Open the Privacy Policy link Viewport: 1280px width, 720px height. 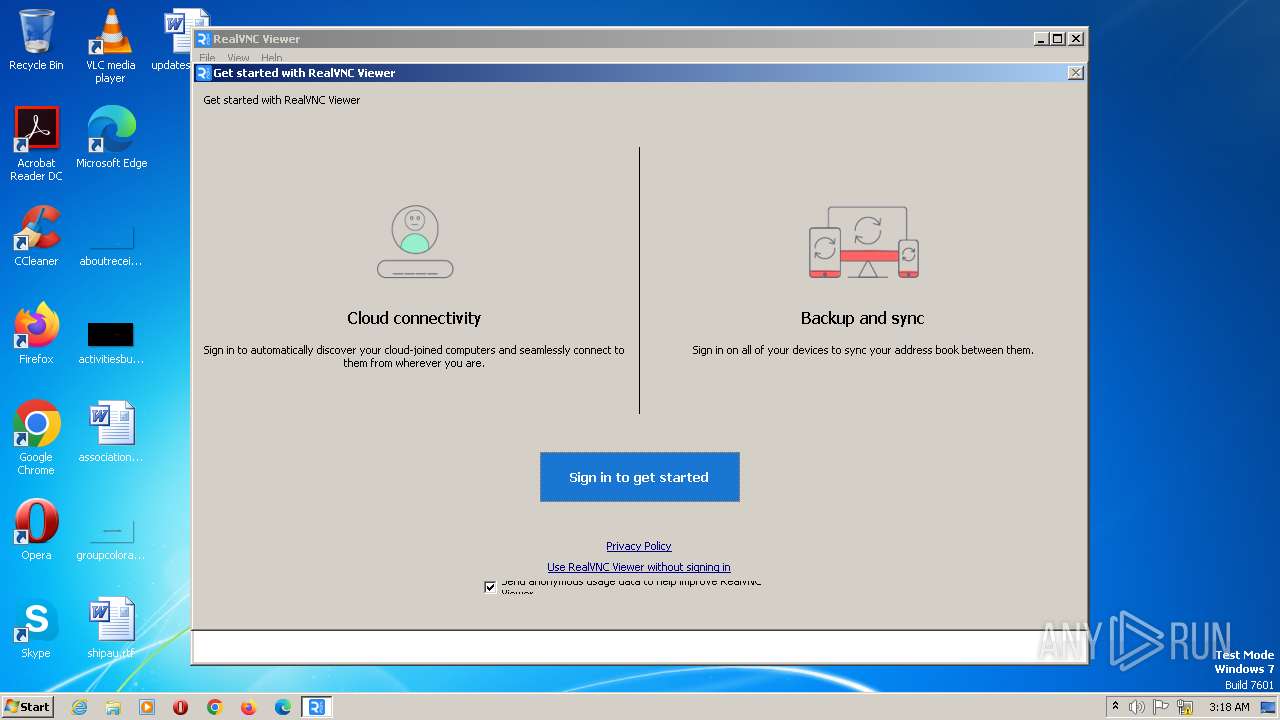point(638,546)
